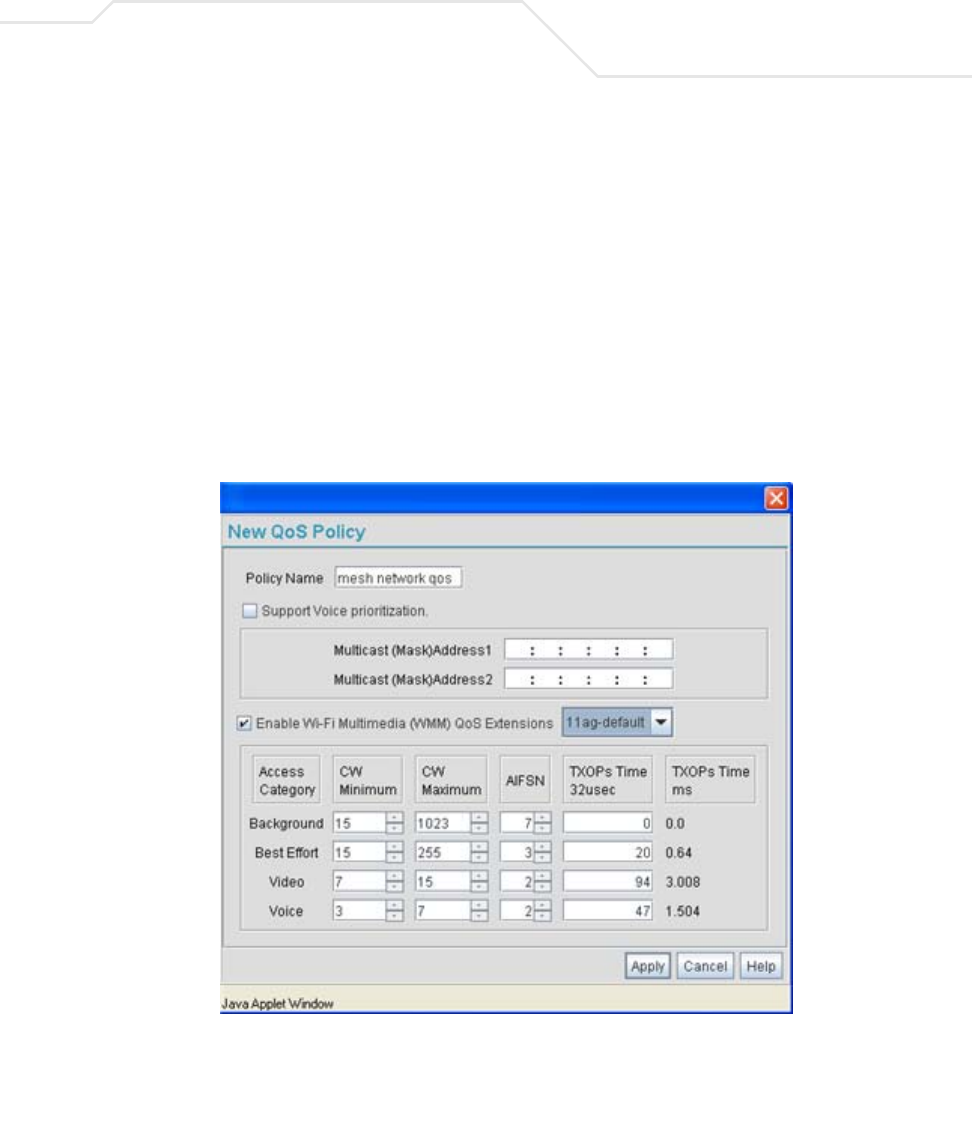Click the Background ms value 0.0

coord(675,824)
